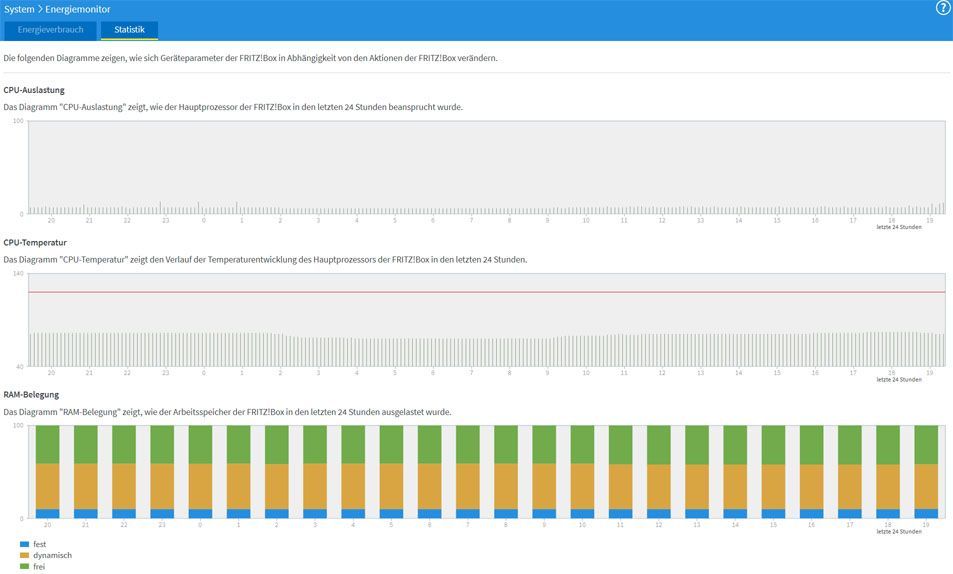The width and height of the screenshot is (953, 574).
Task: Click the hour 12 marker on CPU-Auslastung axis
Action: coord(662,220)
